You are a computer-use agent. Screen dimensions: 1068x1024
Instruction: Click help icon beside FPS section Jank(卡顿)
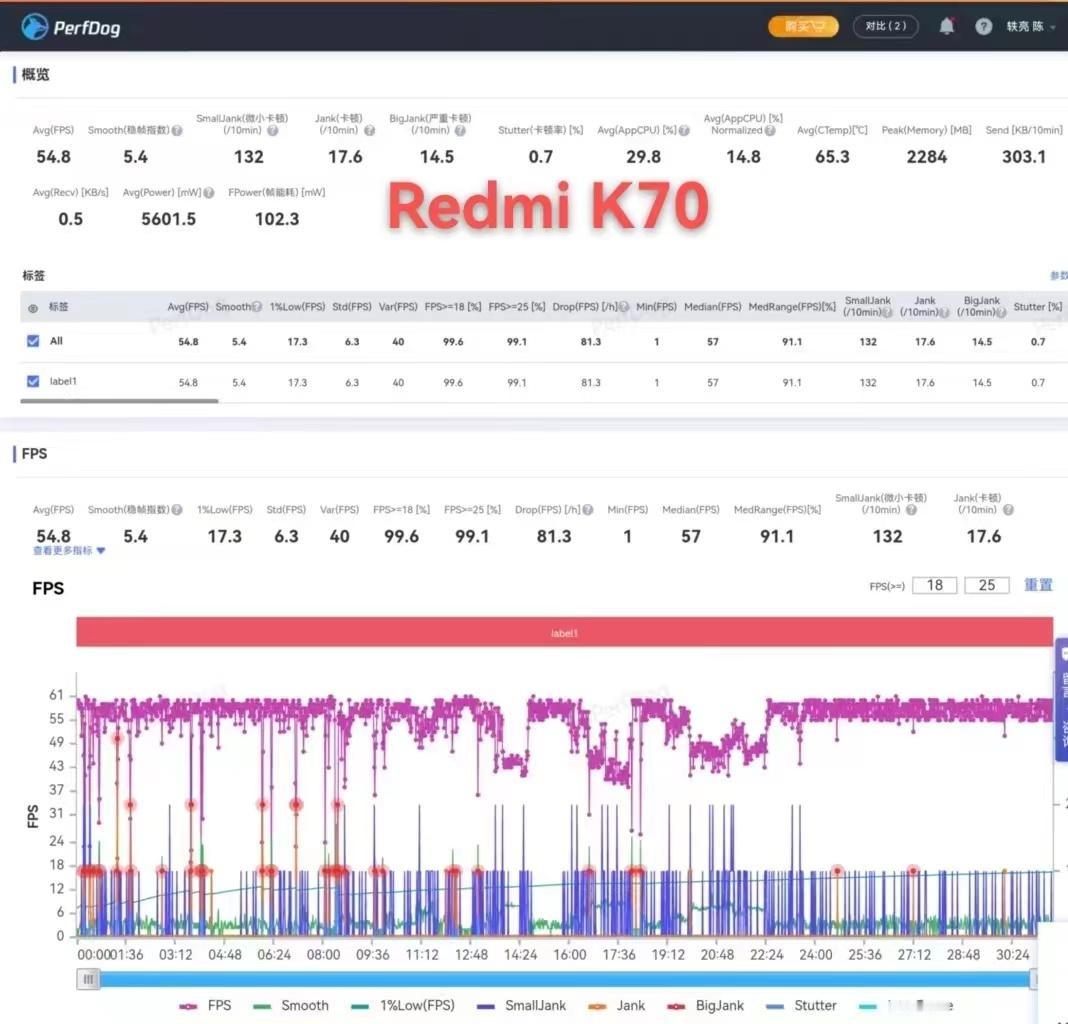tap(1009, 510)
